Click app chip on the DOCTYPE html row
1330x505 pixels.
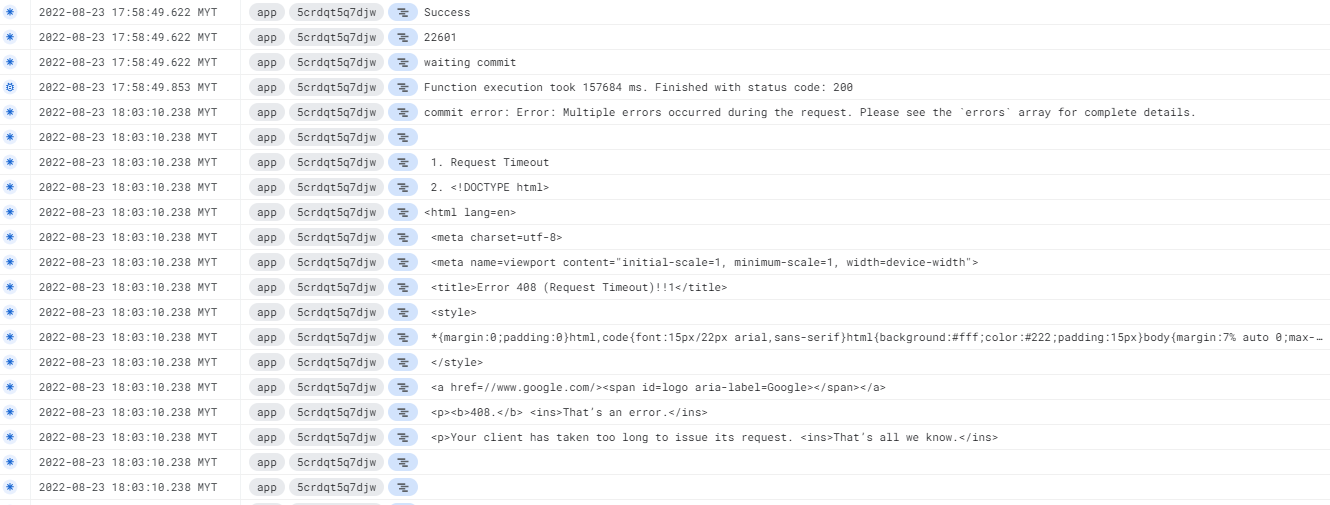tap(266, 187)
